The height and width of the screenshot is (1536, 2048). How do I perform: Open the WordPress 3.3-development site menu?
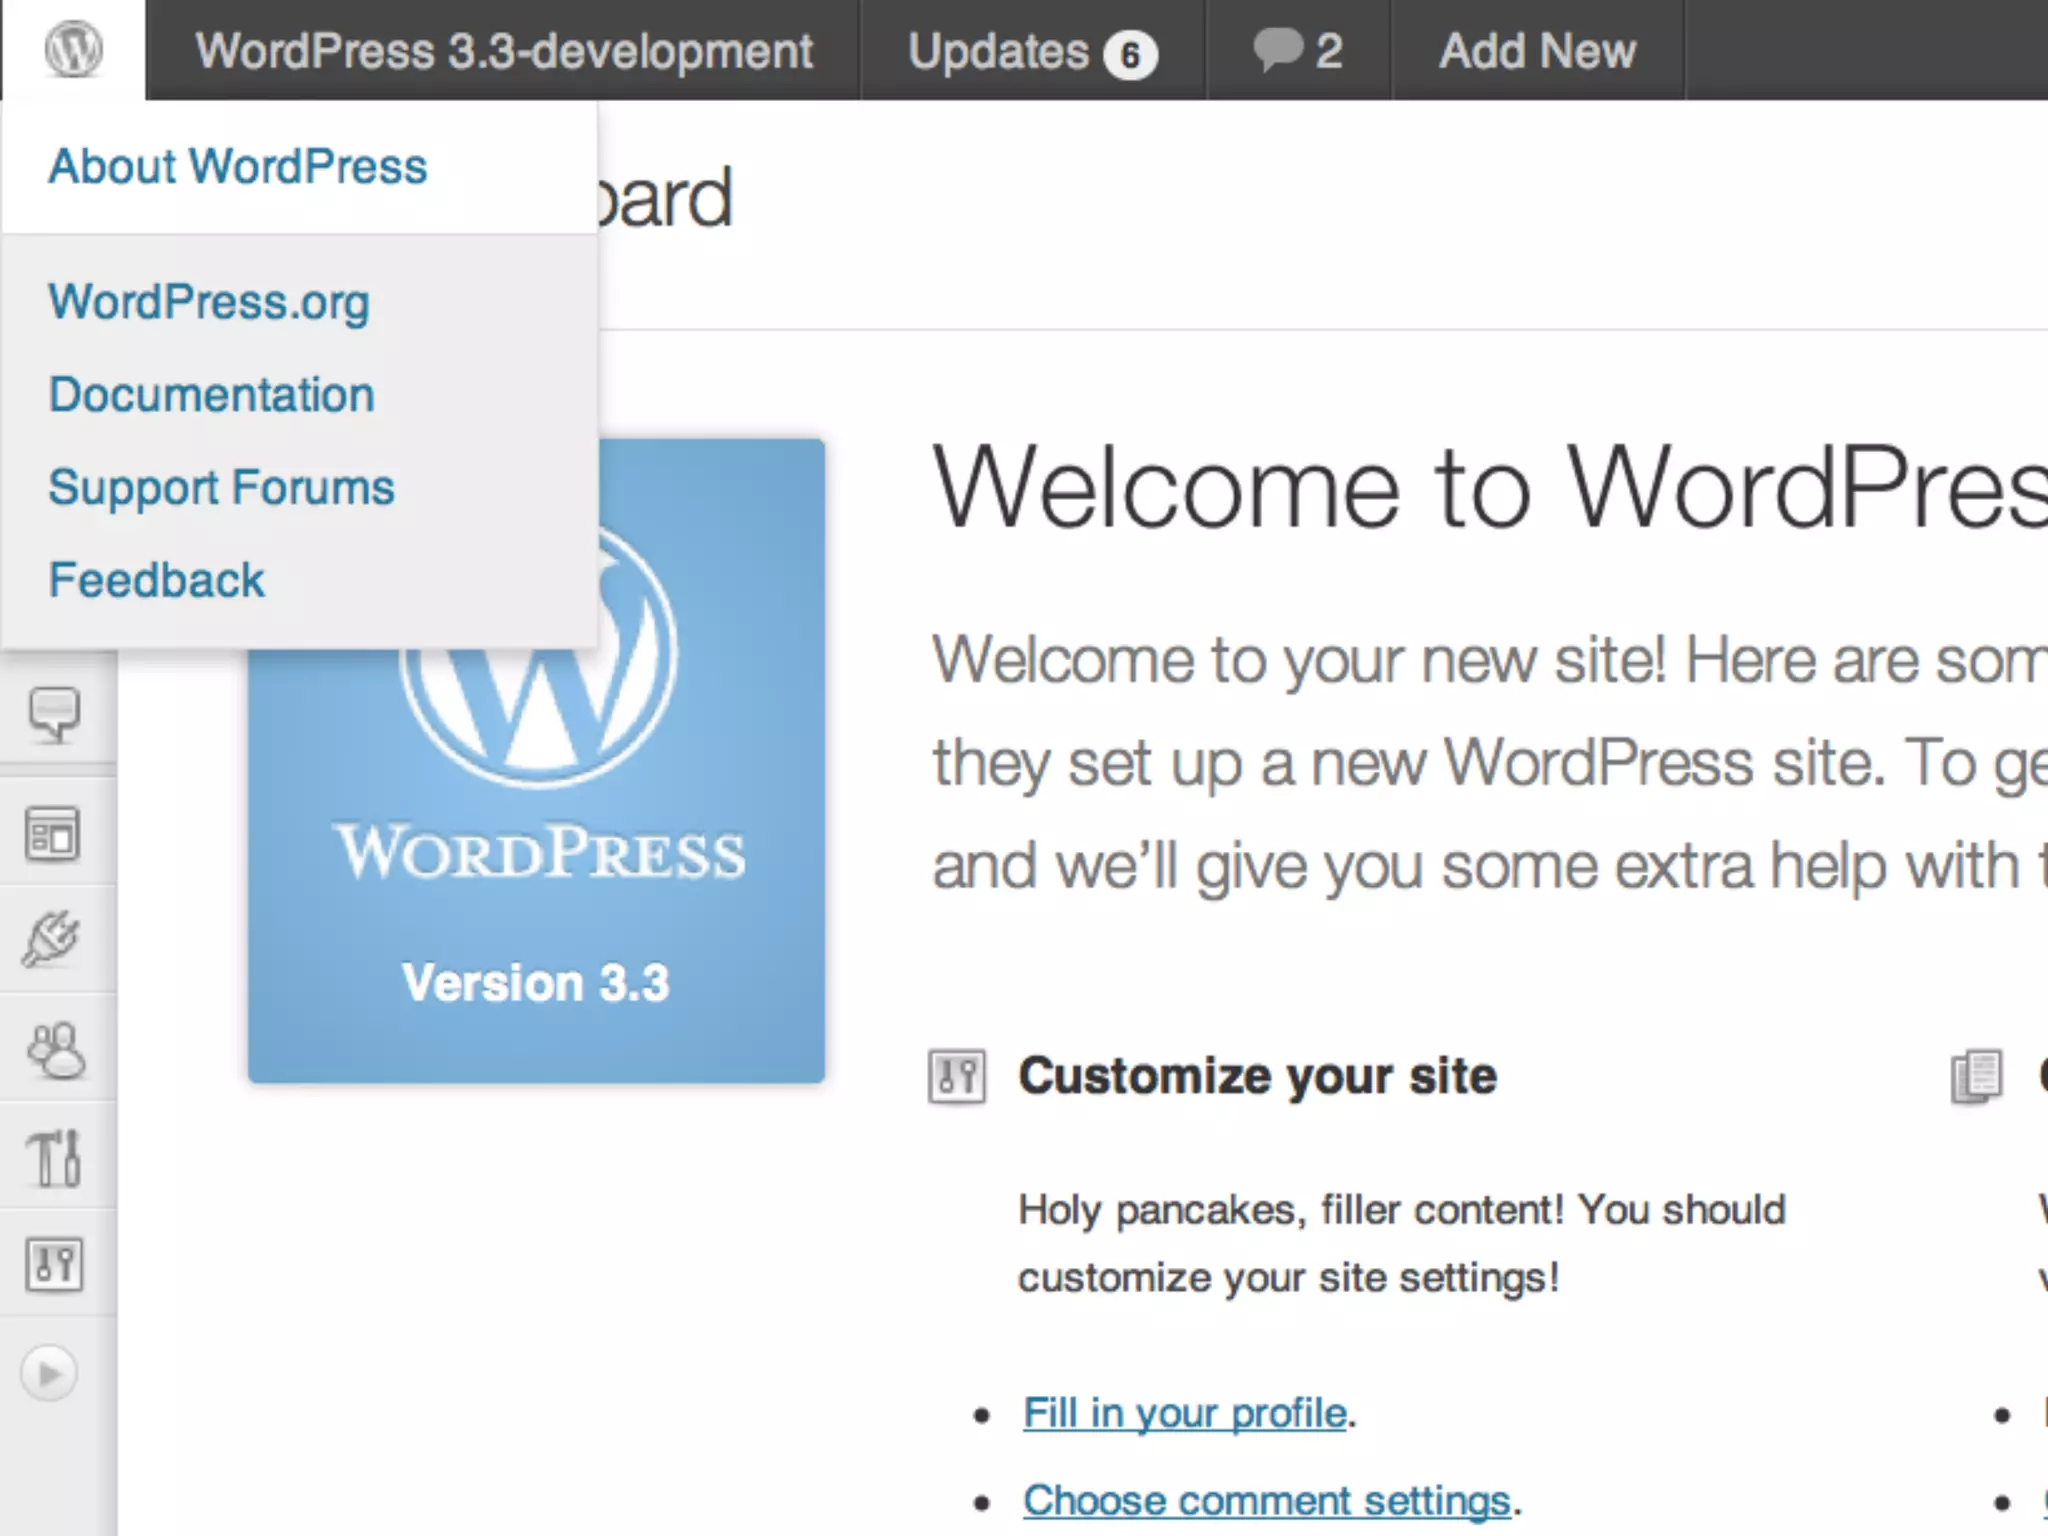[x=504, y=51]
